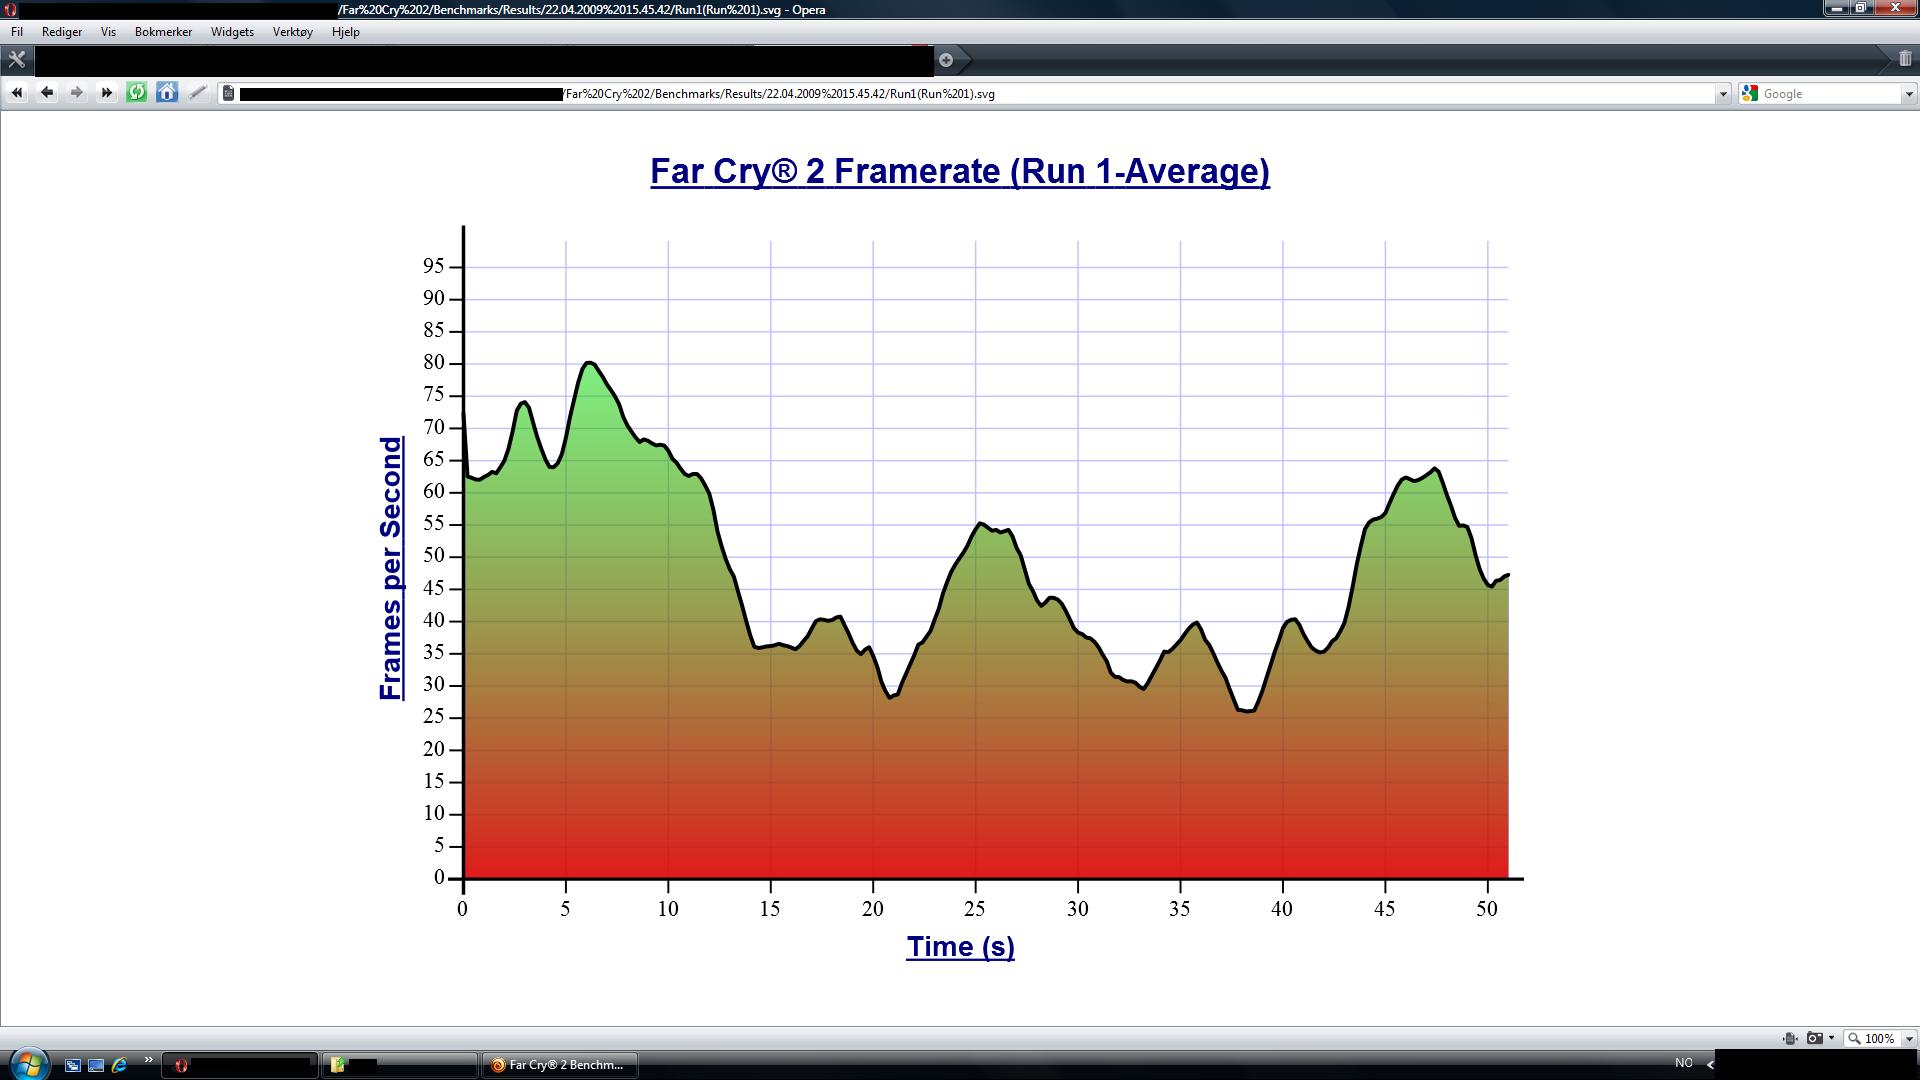Go back one page
The width and height of the screenshot is (1920, 1080).
point(46,93)
